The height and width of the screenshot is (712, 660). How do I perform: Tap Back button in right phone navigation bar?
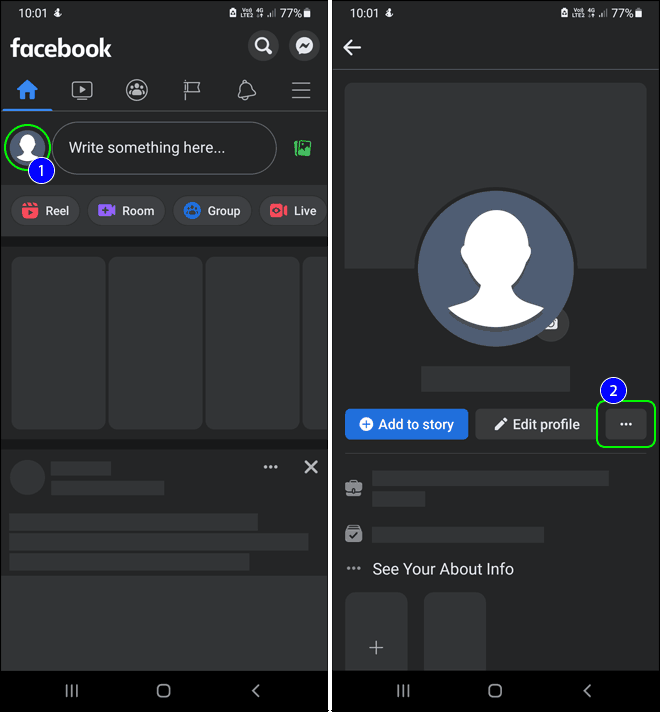tap(587, 691)
